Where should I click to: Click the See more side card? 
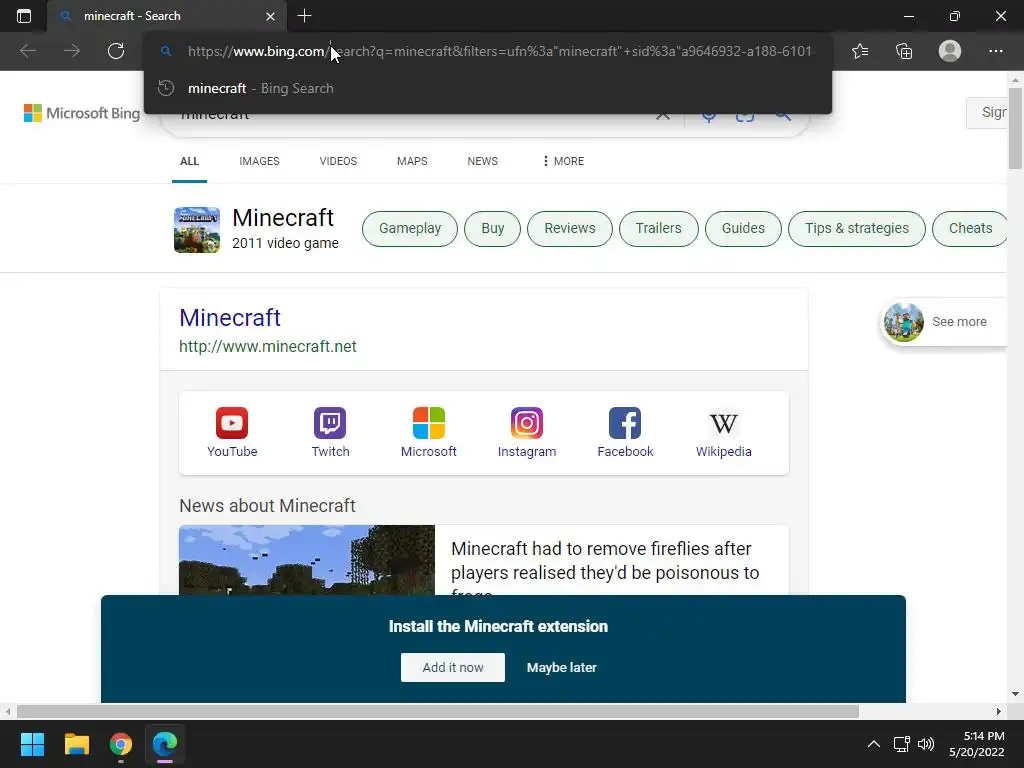point(944,322)
